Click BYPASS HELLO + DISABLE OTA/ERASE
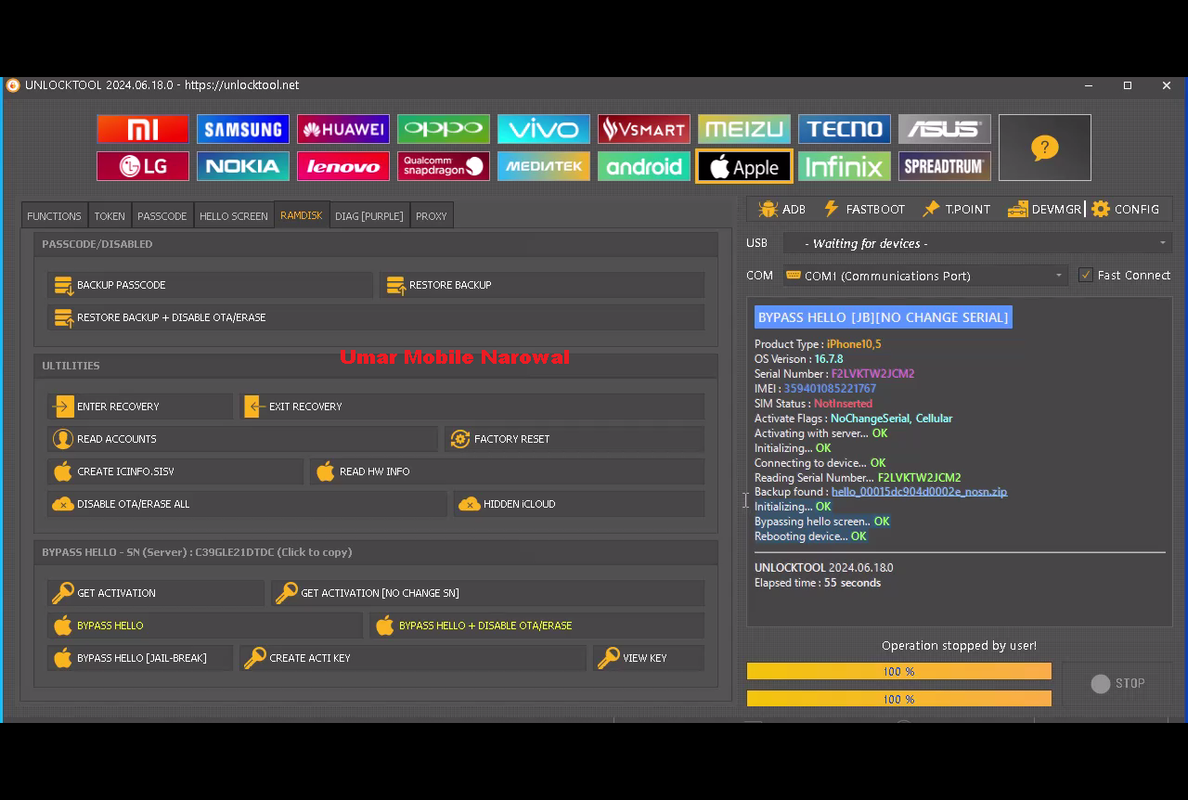 click(537, 626)
